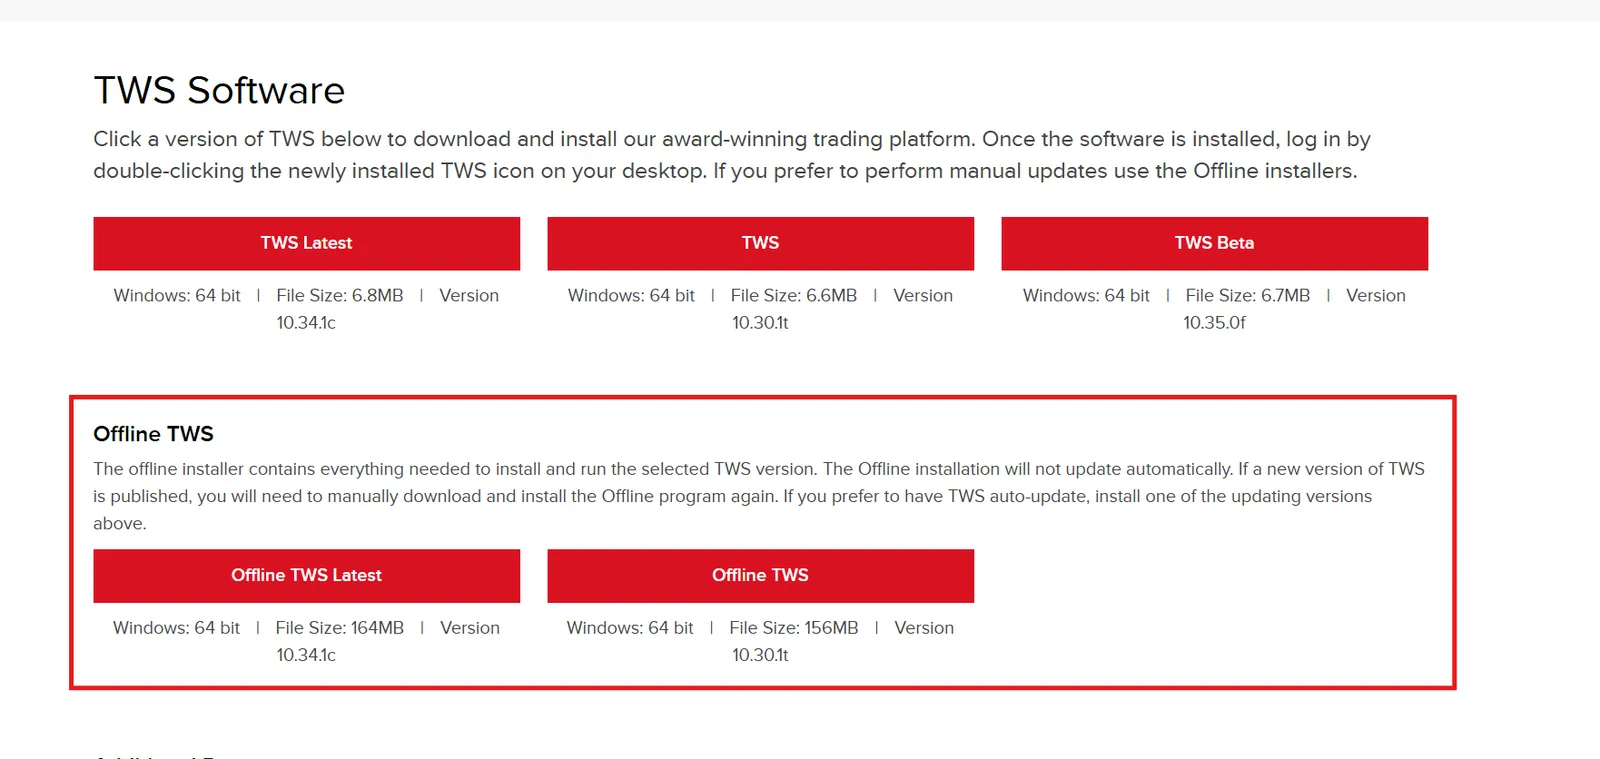Click version 10.34.1c below the TWS Latest button

(306, 322)
